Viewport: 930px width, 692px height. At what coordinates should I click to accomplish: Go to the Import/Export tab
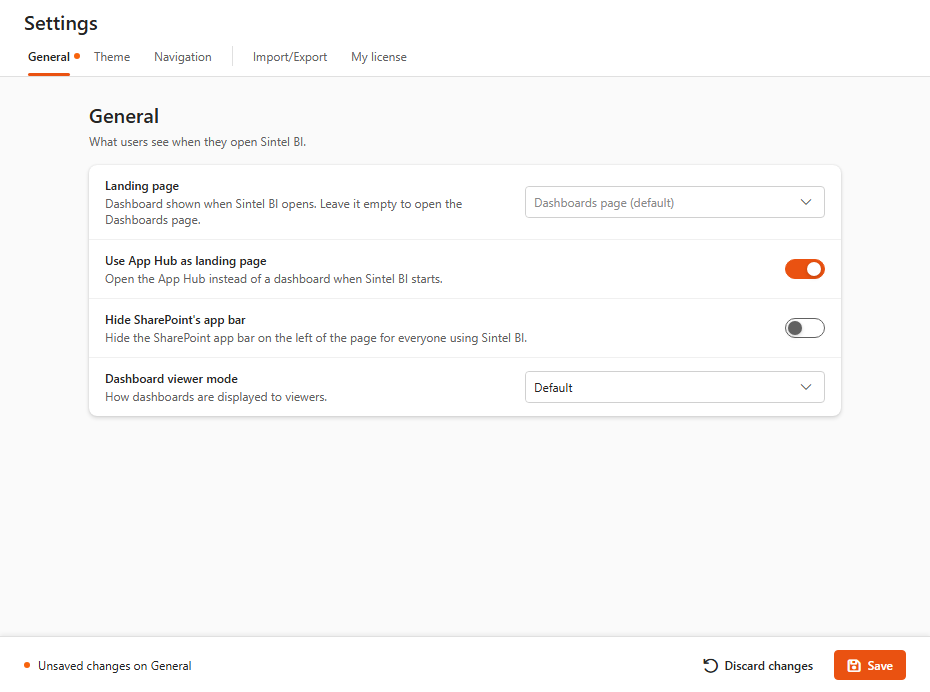(x=290, y=57)
